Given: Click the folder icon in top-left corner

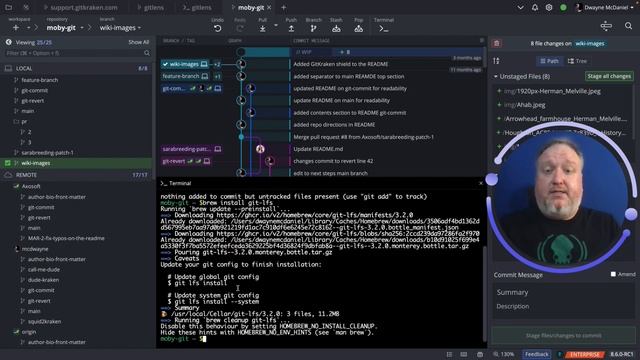Looking at the screenshot, I should pos(8,7).
